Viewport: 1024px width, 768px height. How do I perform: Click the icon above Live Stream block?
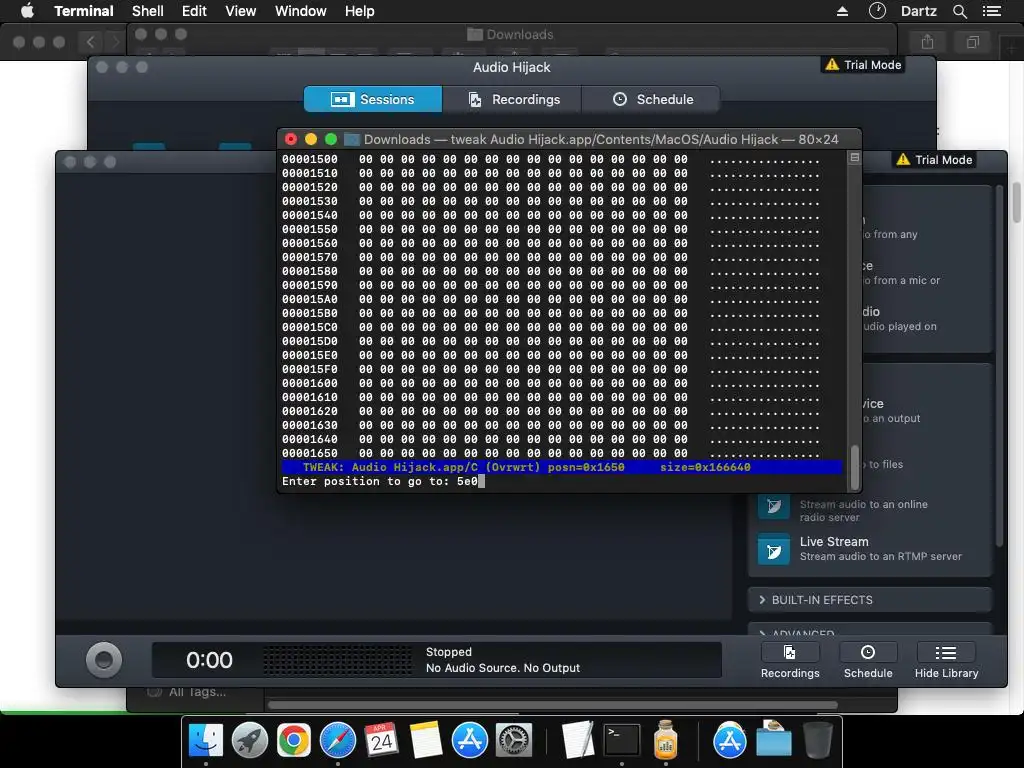point(774,506)
